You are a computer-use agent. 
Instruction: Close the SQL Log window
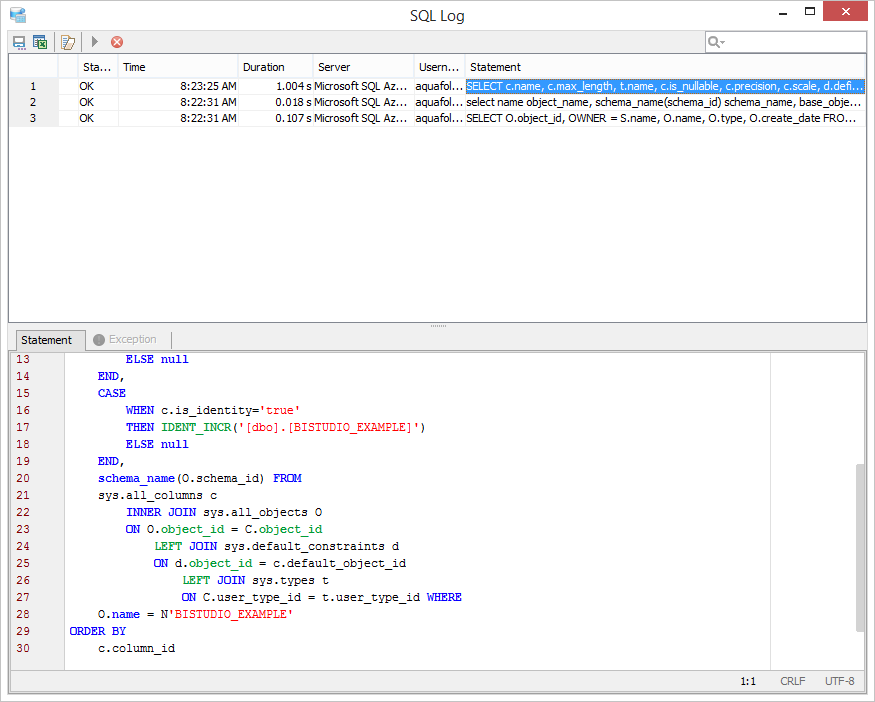(x=845, y=12)
